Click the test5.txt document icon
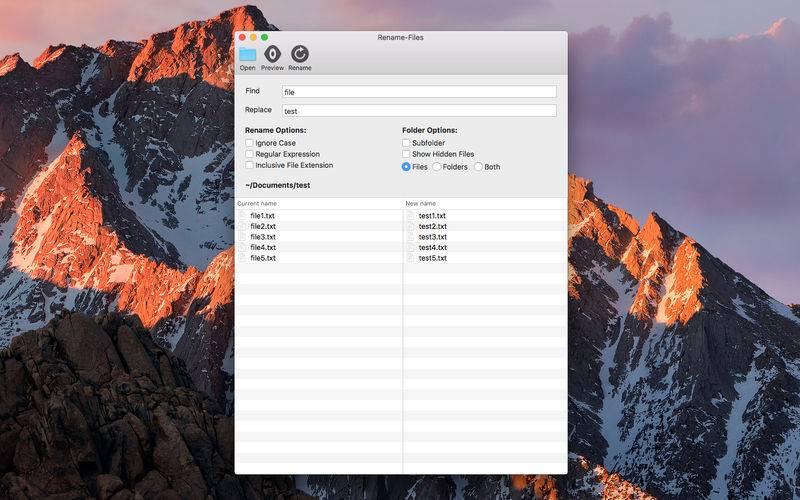The height and width of the screenshot is (500, 800). pos(410,258)
